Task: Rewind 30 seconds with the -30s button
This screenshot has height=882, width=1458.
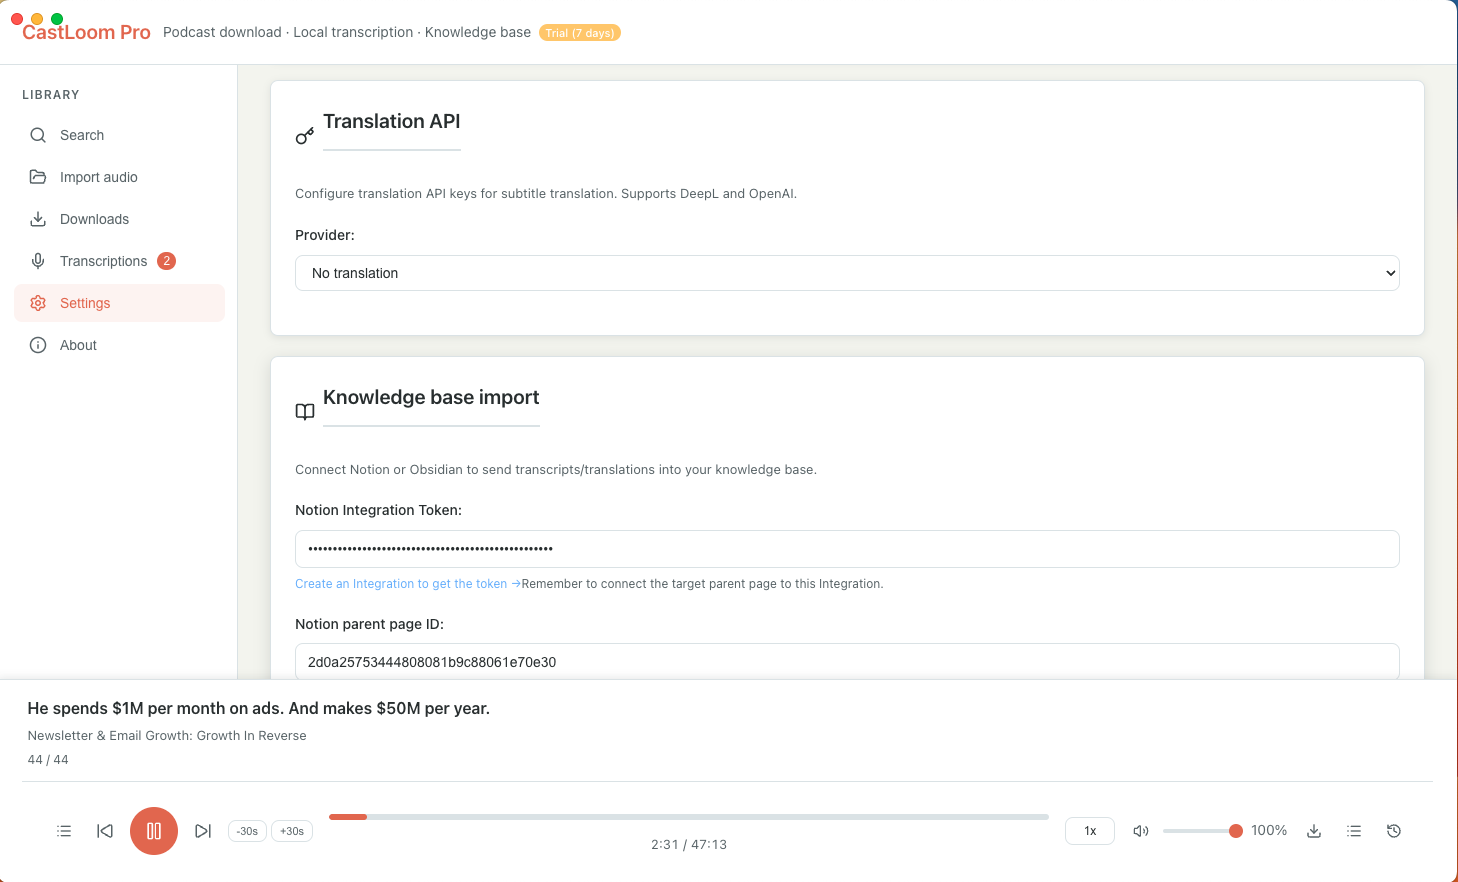Action: point(246,831)
